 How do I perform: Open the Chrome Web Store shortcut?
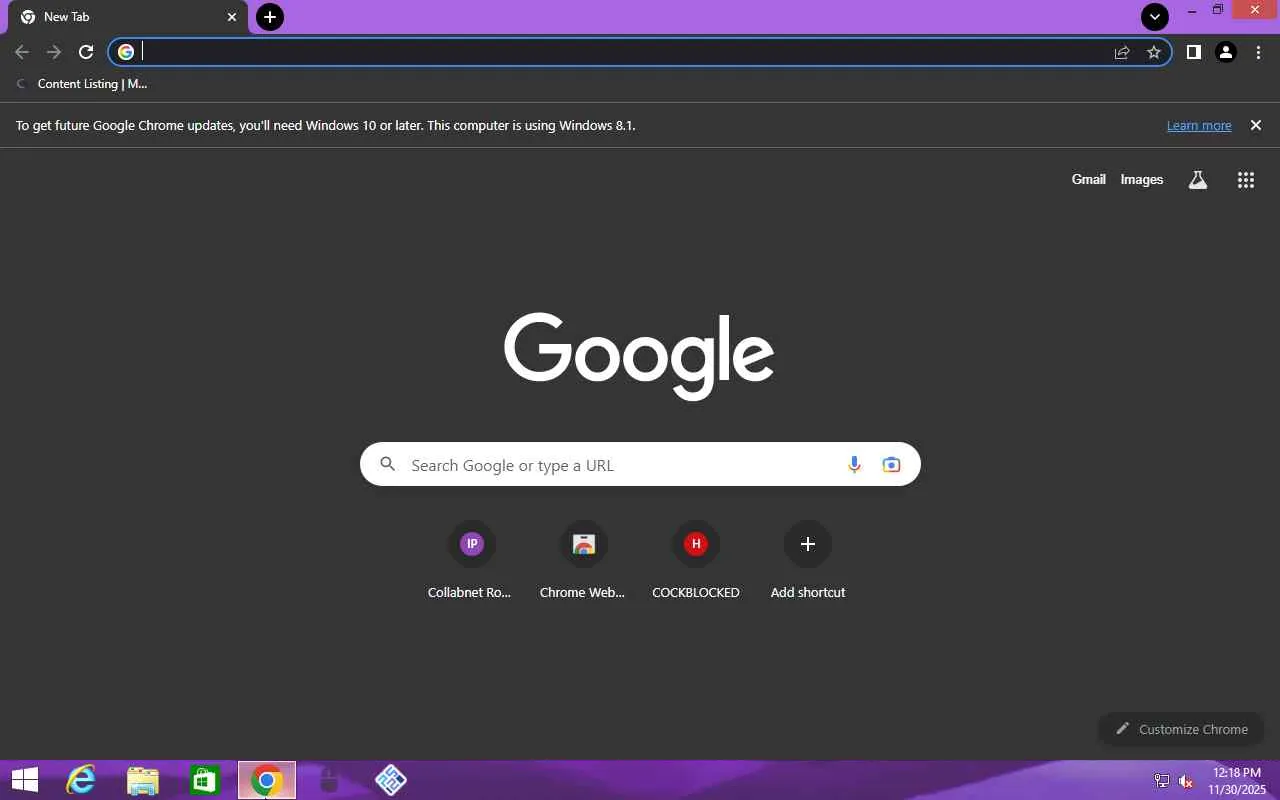click(x=582, y=560)
